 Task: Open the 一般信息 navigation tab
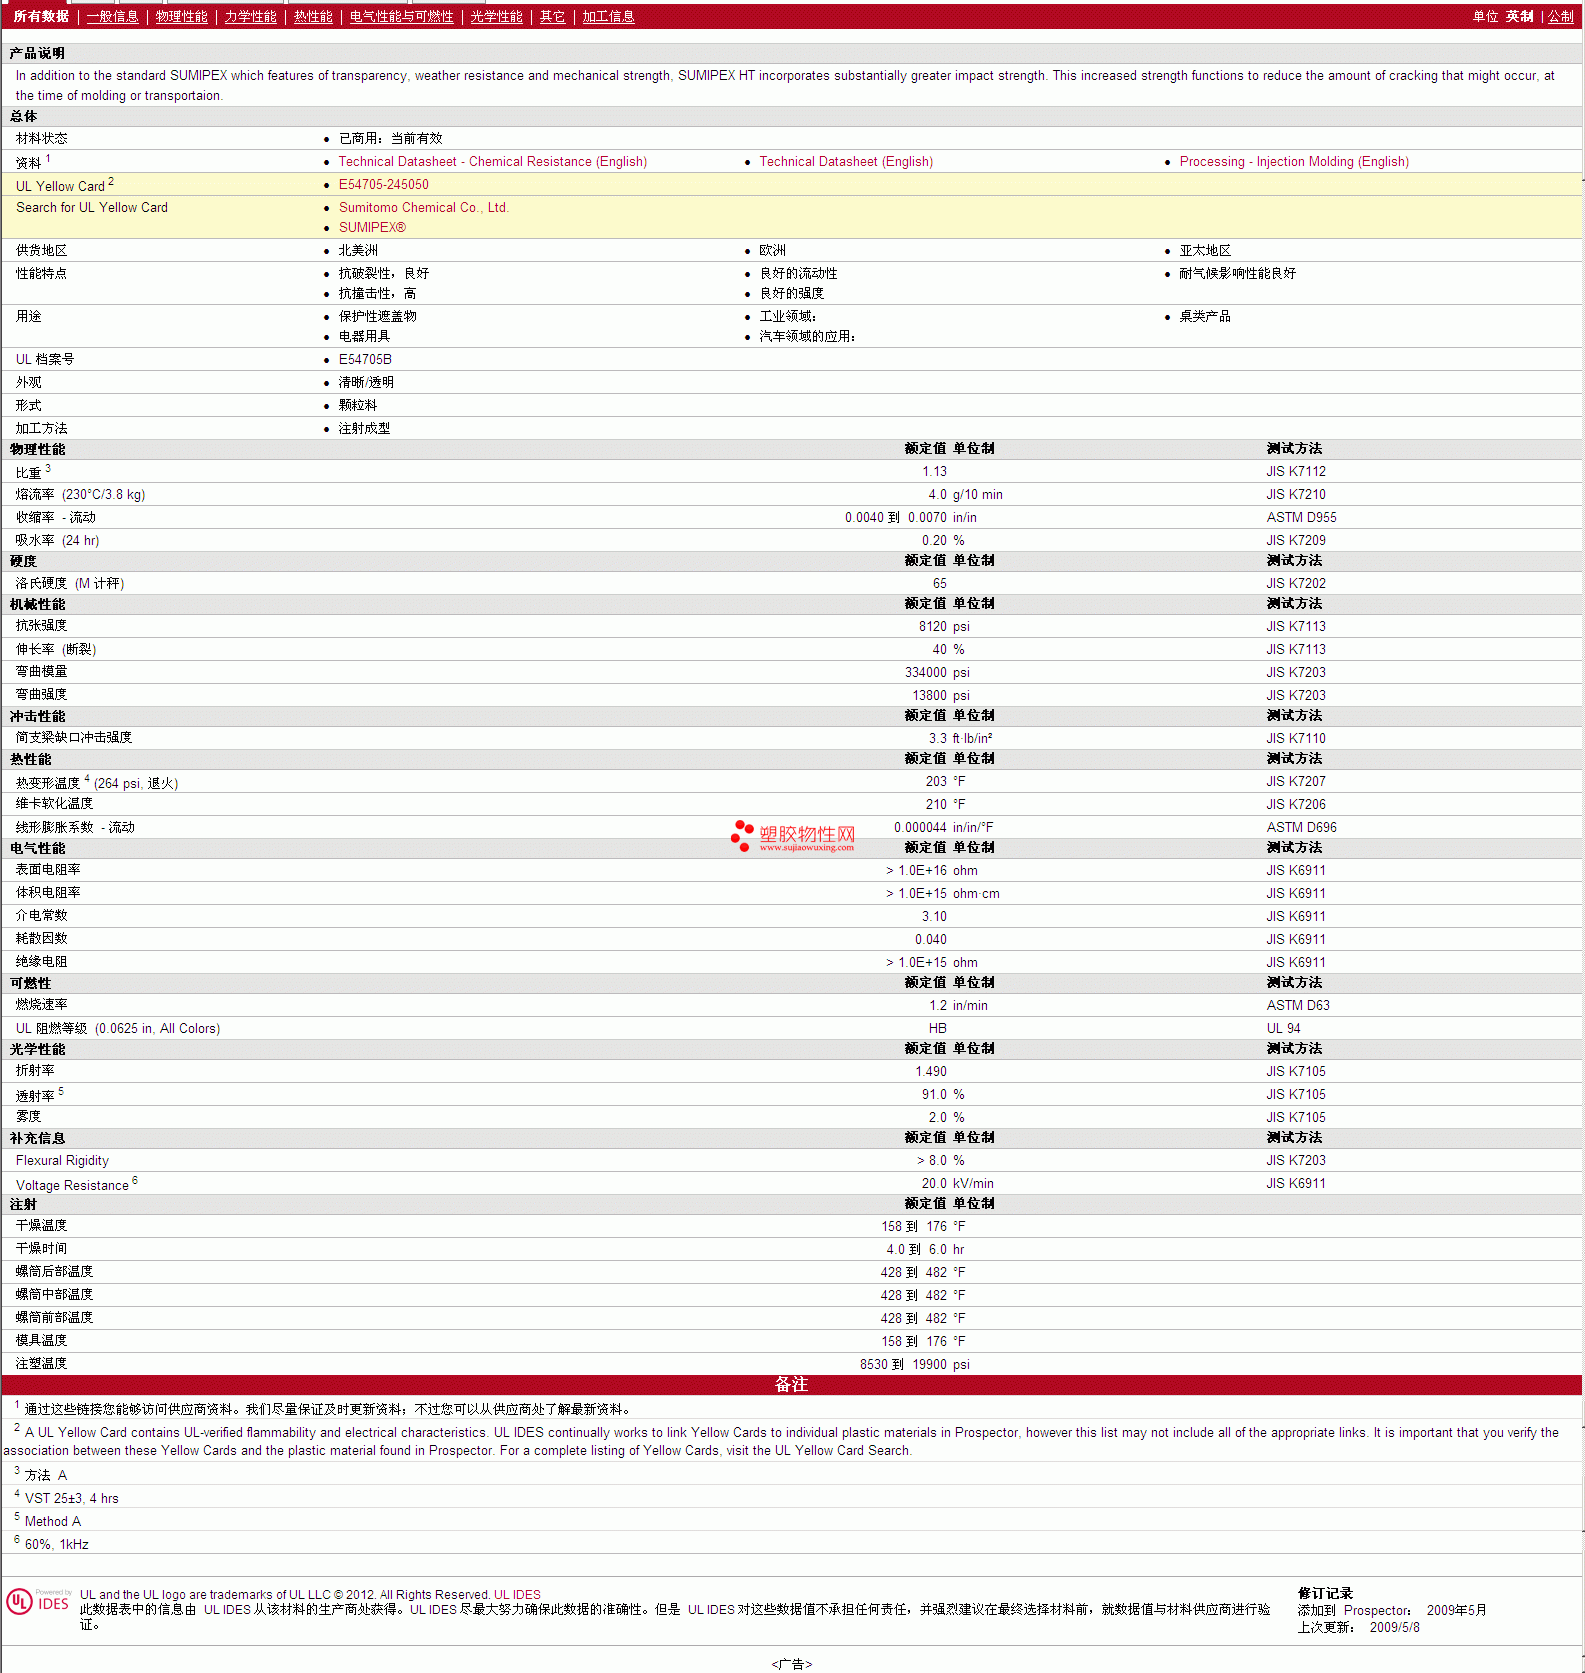click(112, 16)
